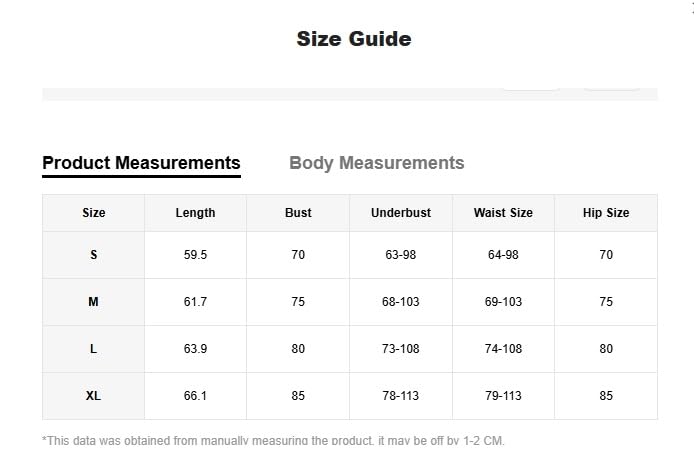Image resolution: width=694 pixels, height=460 pixels.
Task: Click the 74-108 waist size cell
Action: (503, 349)
